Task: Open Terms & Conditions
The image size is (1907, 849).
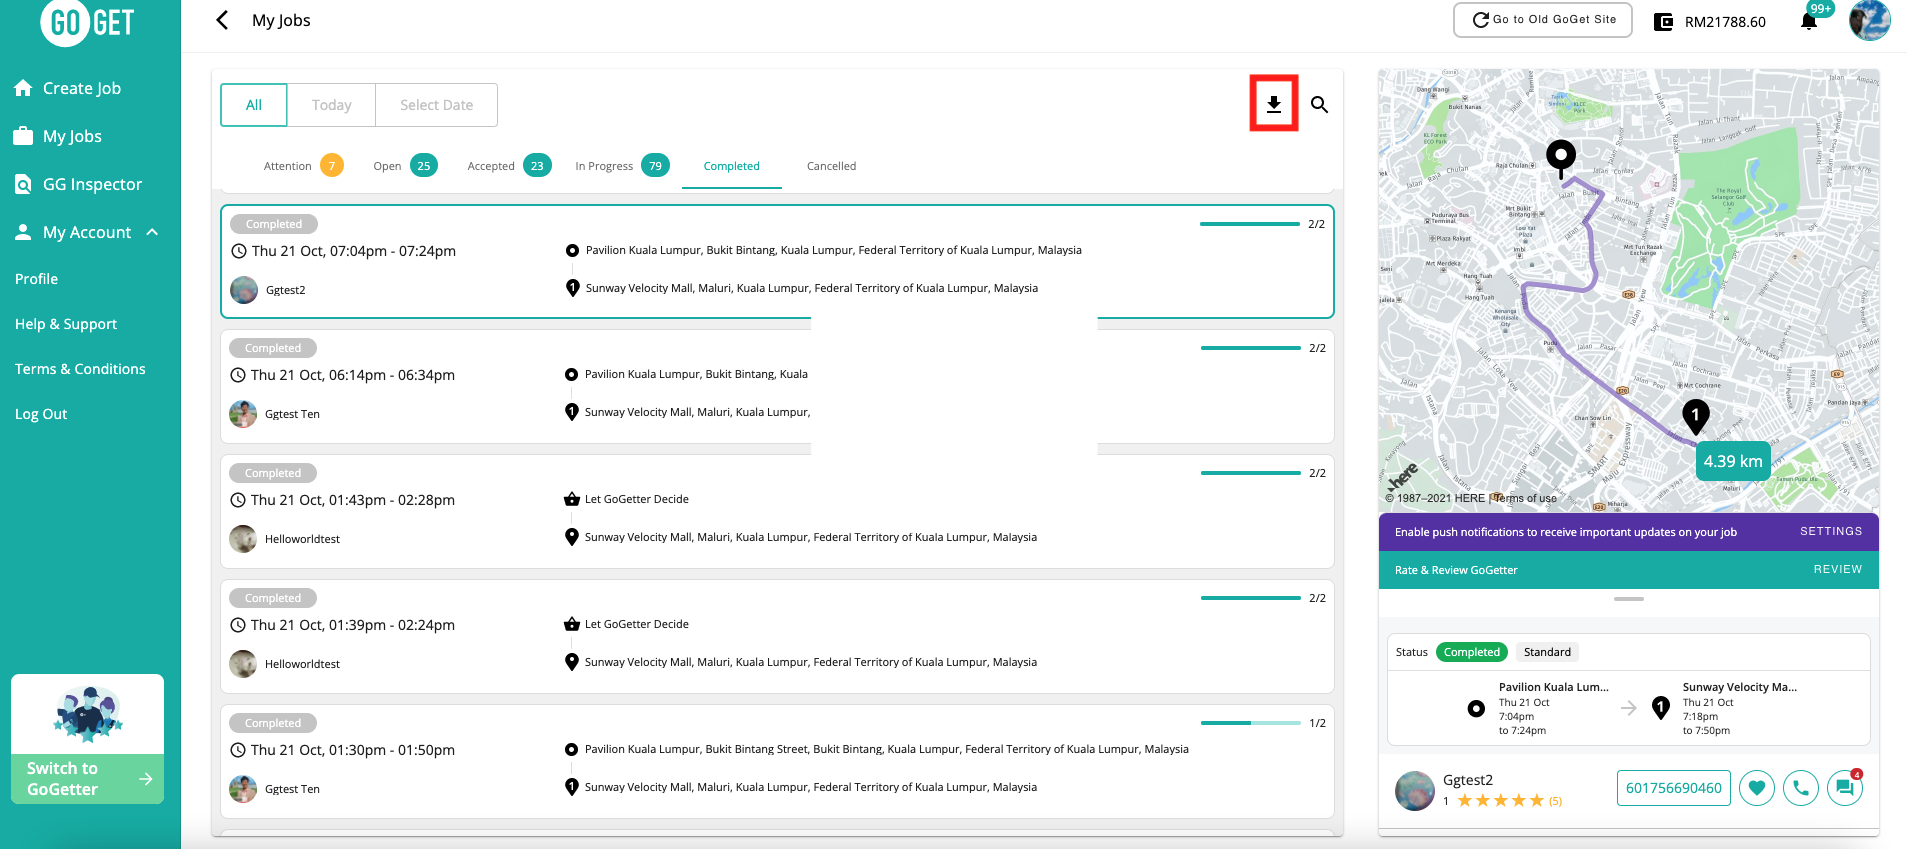Action: pos(80,369)
